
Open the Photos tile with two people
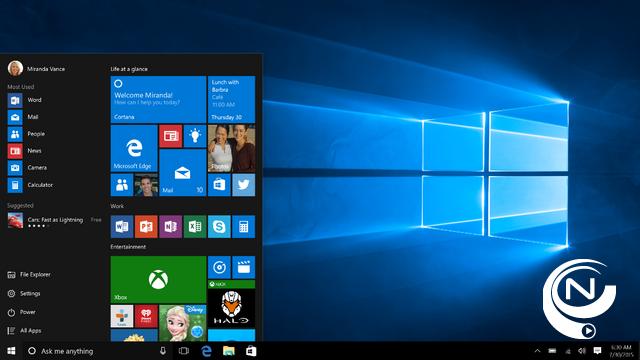pyautogui.click(x=231, y=148)
